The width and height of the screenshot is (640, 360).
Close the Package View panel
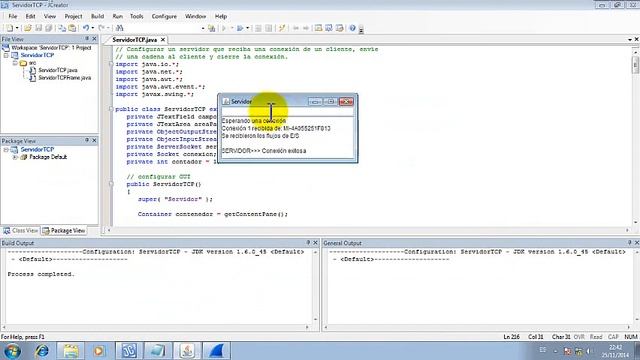[x=94, y=140]
